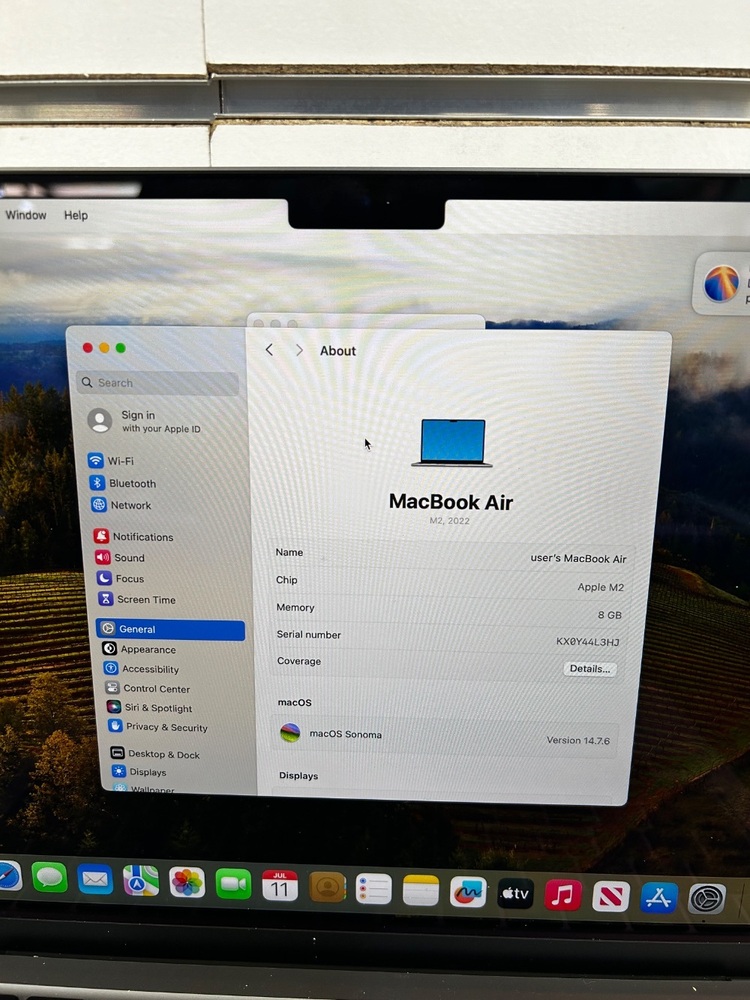This screenshot has height=1000, width=750.
Task: Open Siri & Spotlight settings
Action: click(150, 707)
